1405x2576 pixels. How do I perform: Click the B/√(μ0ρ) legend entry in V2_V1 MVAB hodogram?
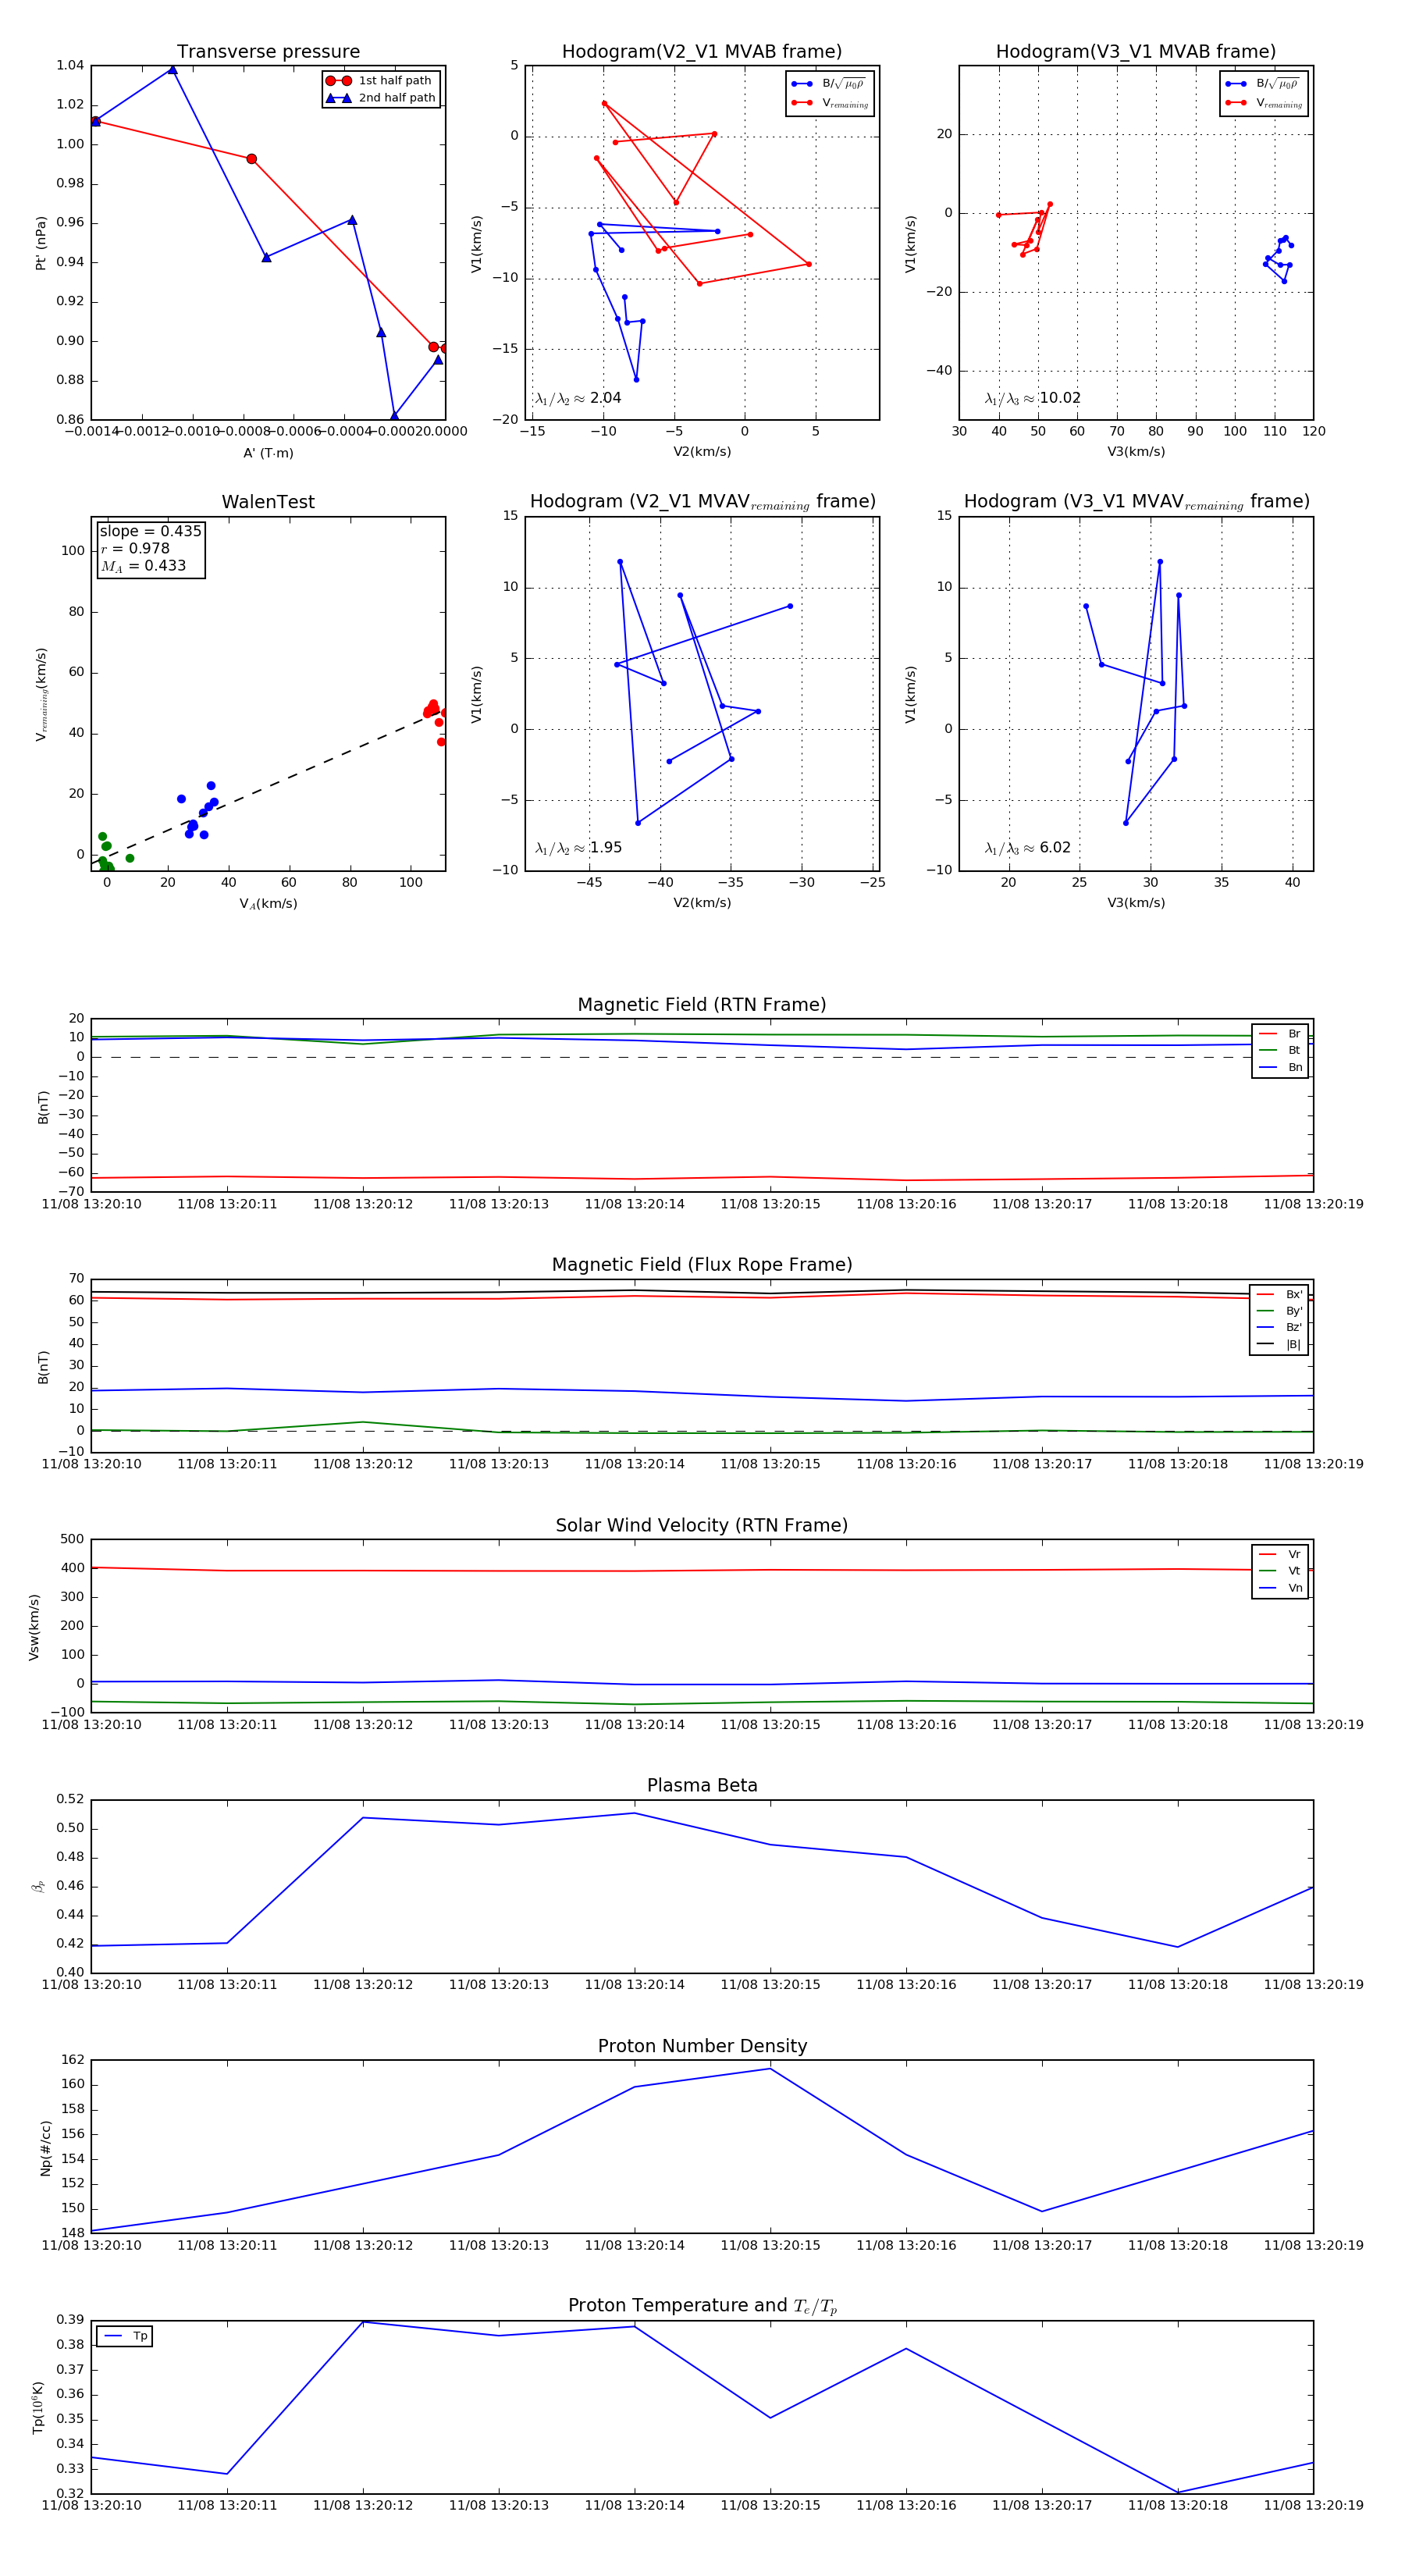(x=829, y=84)
